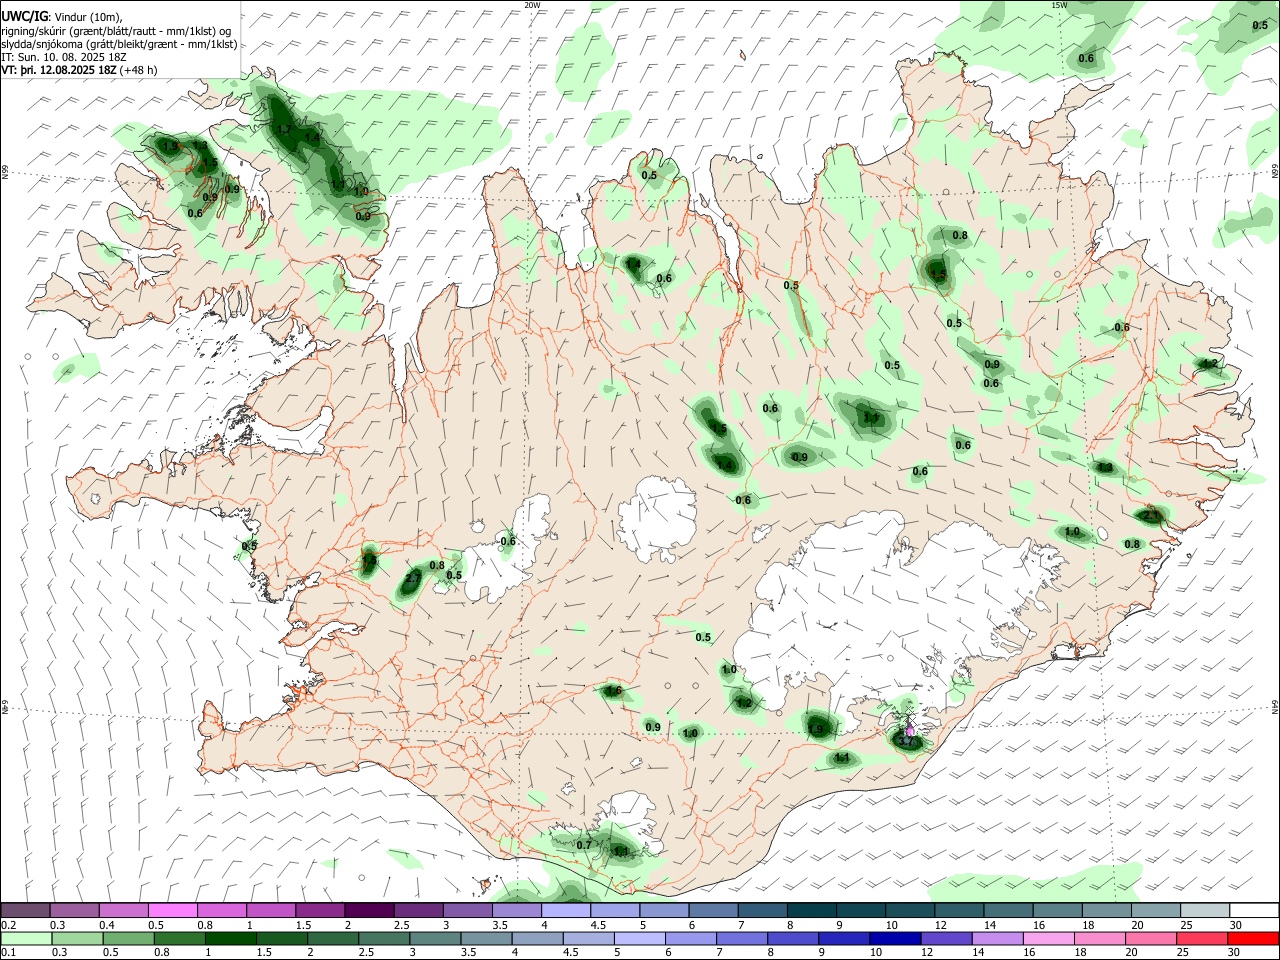The width and height of the screenshot is (1280, 960).
Task: Click the "1.6" precipitation value in south Iceland
Action: click(614, 691)
